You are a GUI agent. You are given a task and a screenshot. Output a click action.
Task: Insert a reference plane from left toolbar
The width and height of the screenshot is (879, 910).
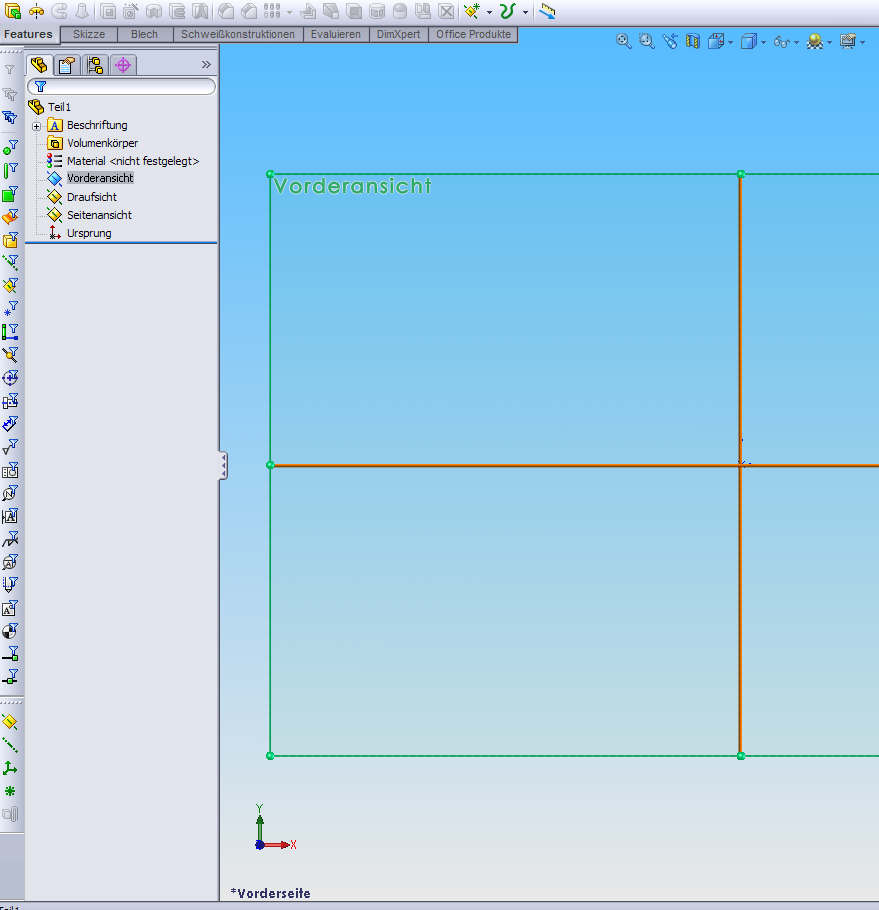click(10, 722)
